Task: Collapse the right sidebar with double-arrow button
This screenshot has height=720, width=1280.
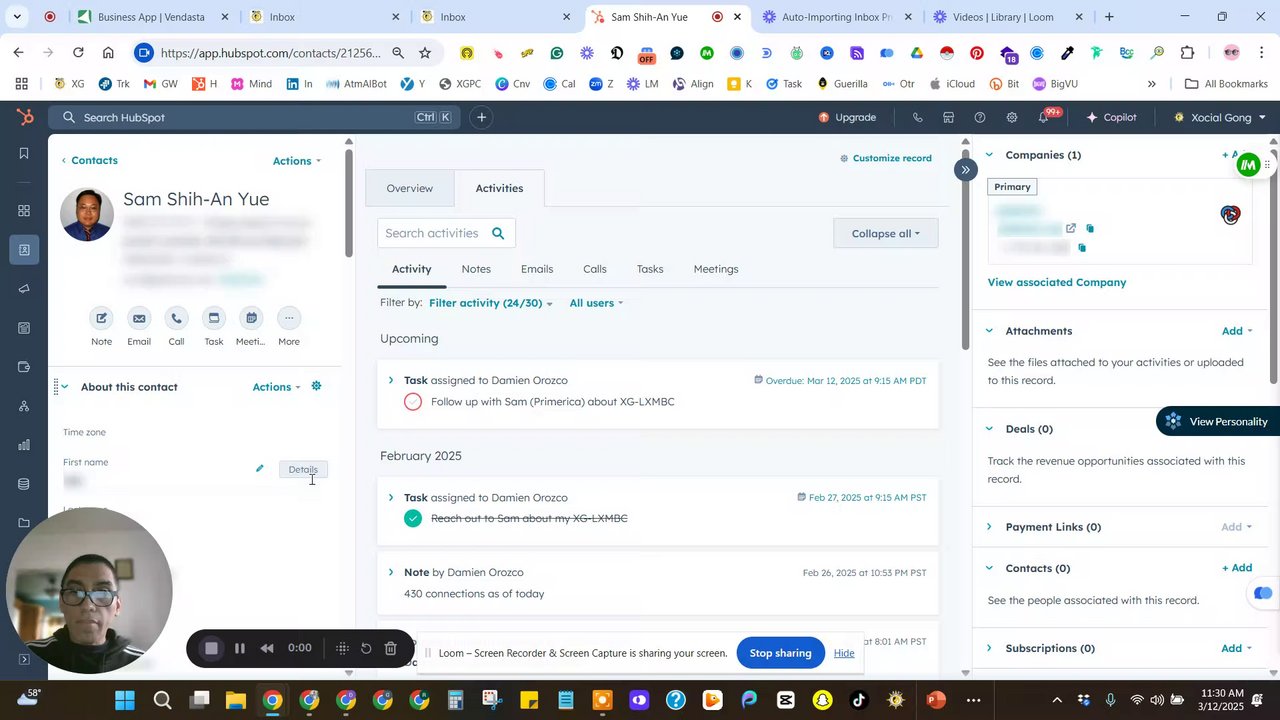Action: click(965, 169)
